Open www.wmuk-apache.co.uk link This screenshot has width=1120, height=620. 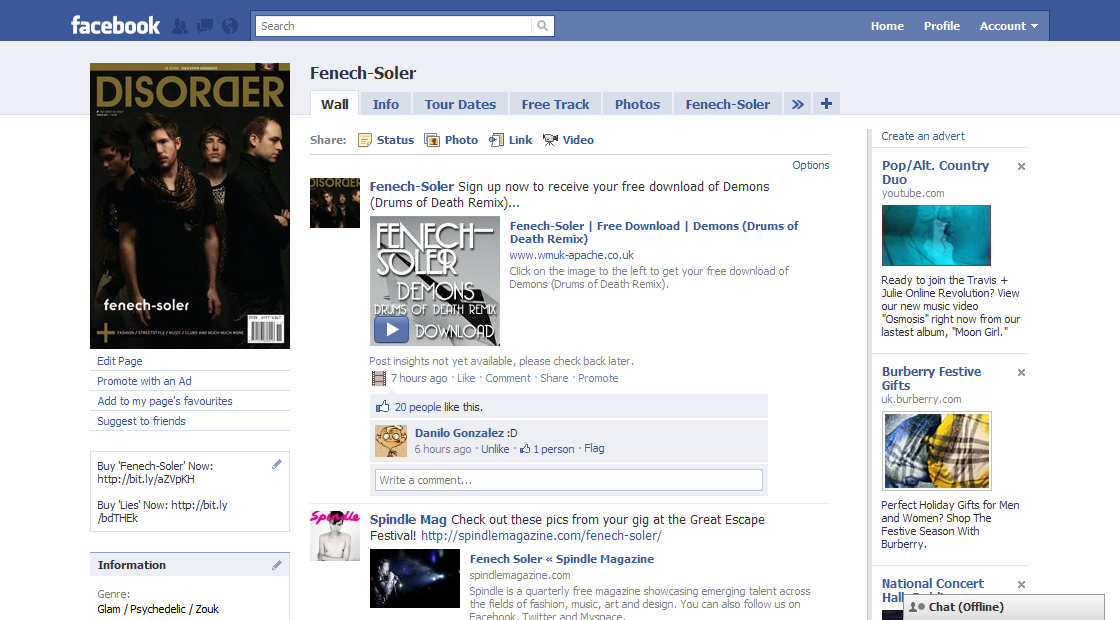[571, 255]
